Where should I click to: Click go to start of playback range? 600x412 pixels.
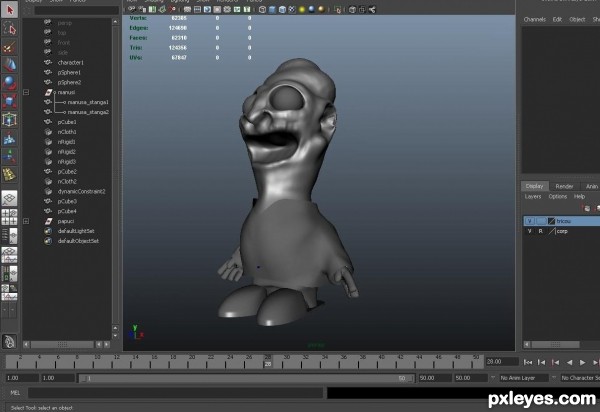(x=528, y=362)
